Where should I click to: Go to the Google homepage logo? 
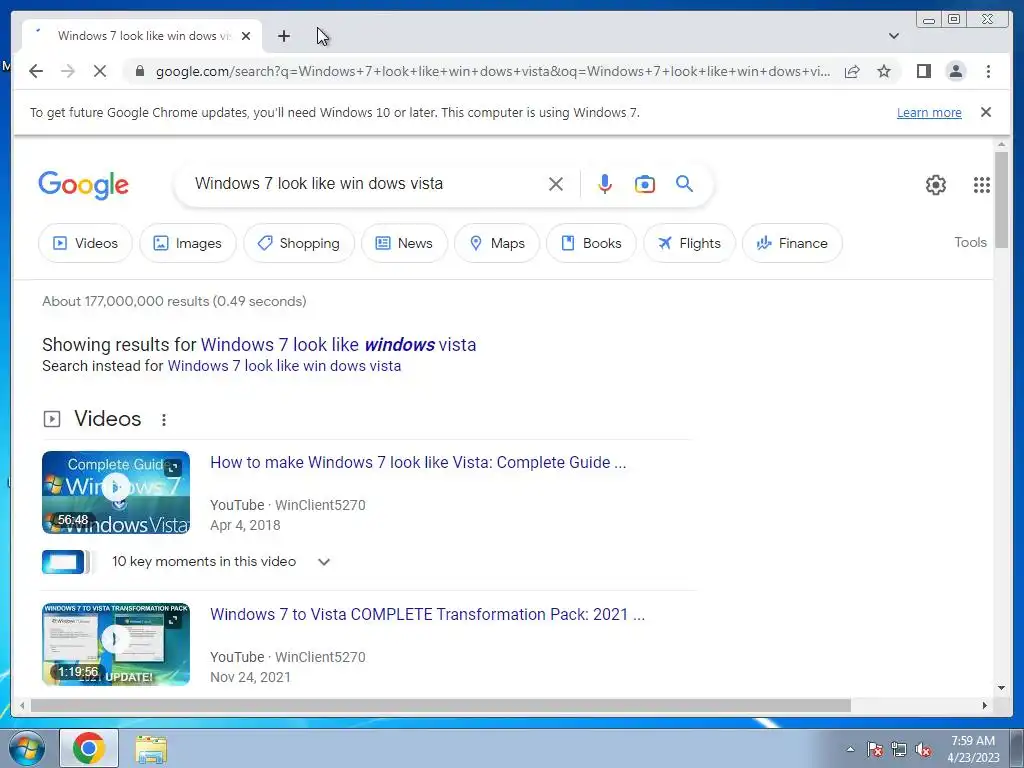84,185
